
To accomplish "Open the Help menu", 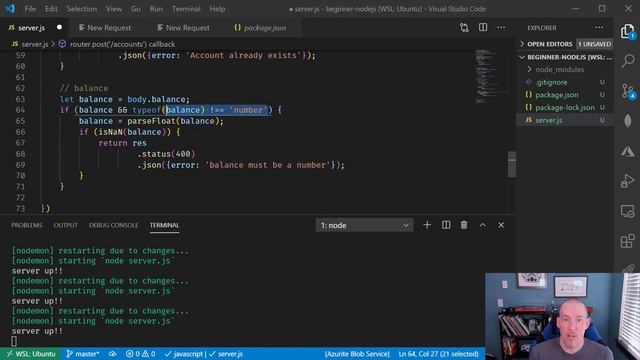I will (x=217, y=9).
